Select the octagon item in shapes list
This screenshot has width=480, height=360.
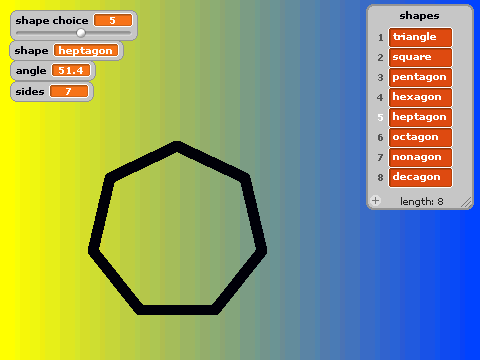[x=420, y=137]
